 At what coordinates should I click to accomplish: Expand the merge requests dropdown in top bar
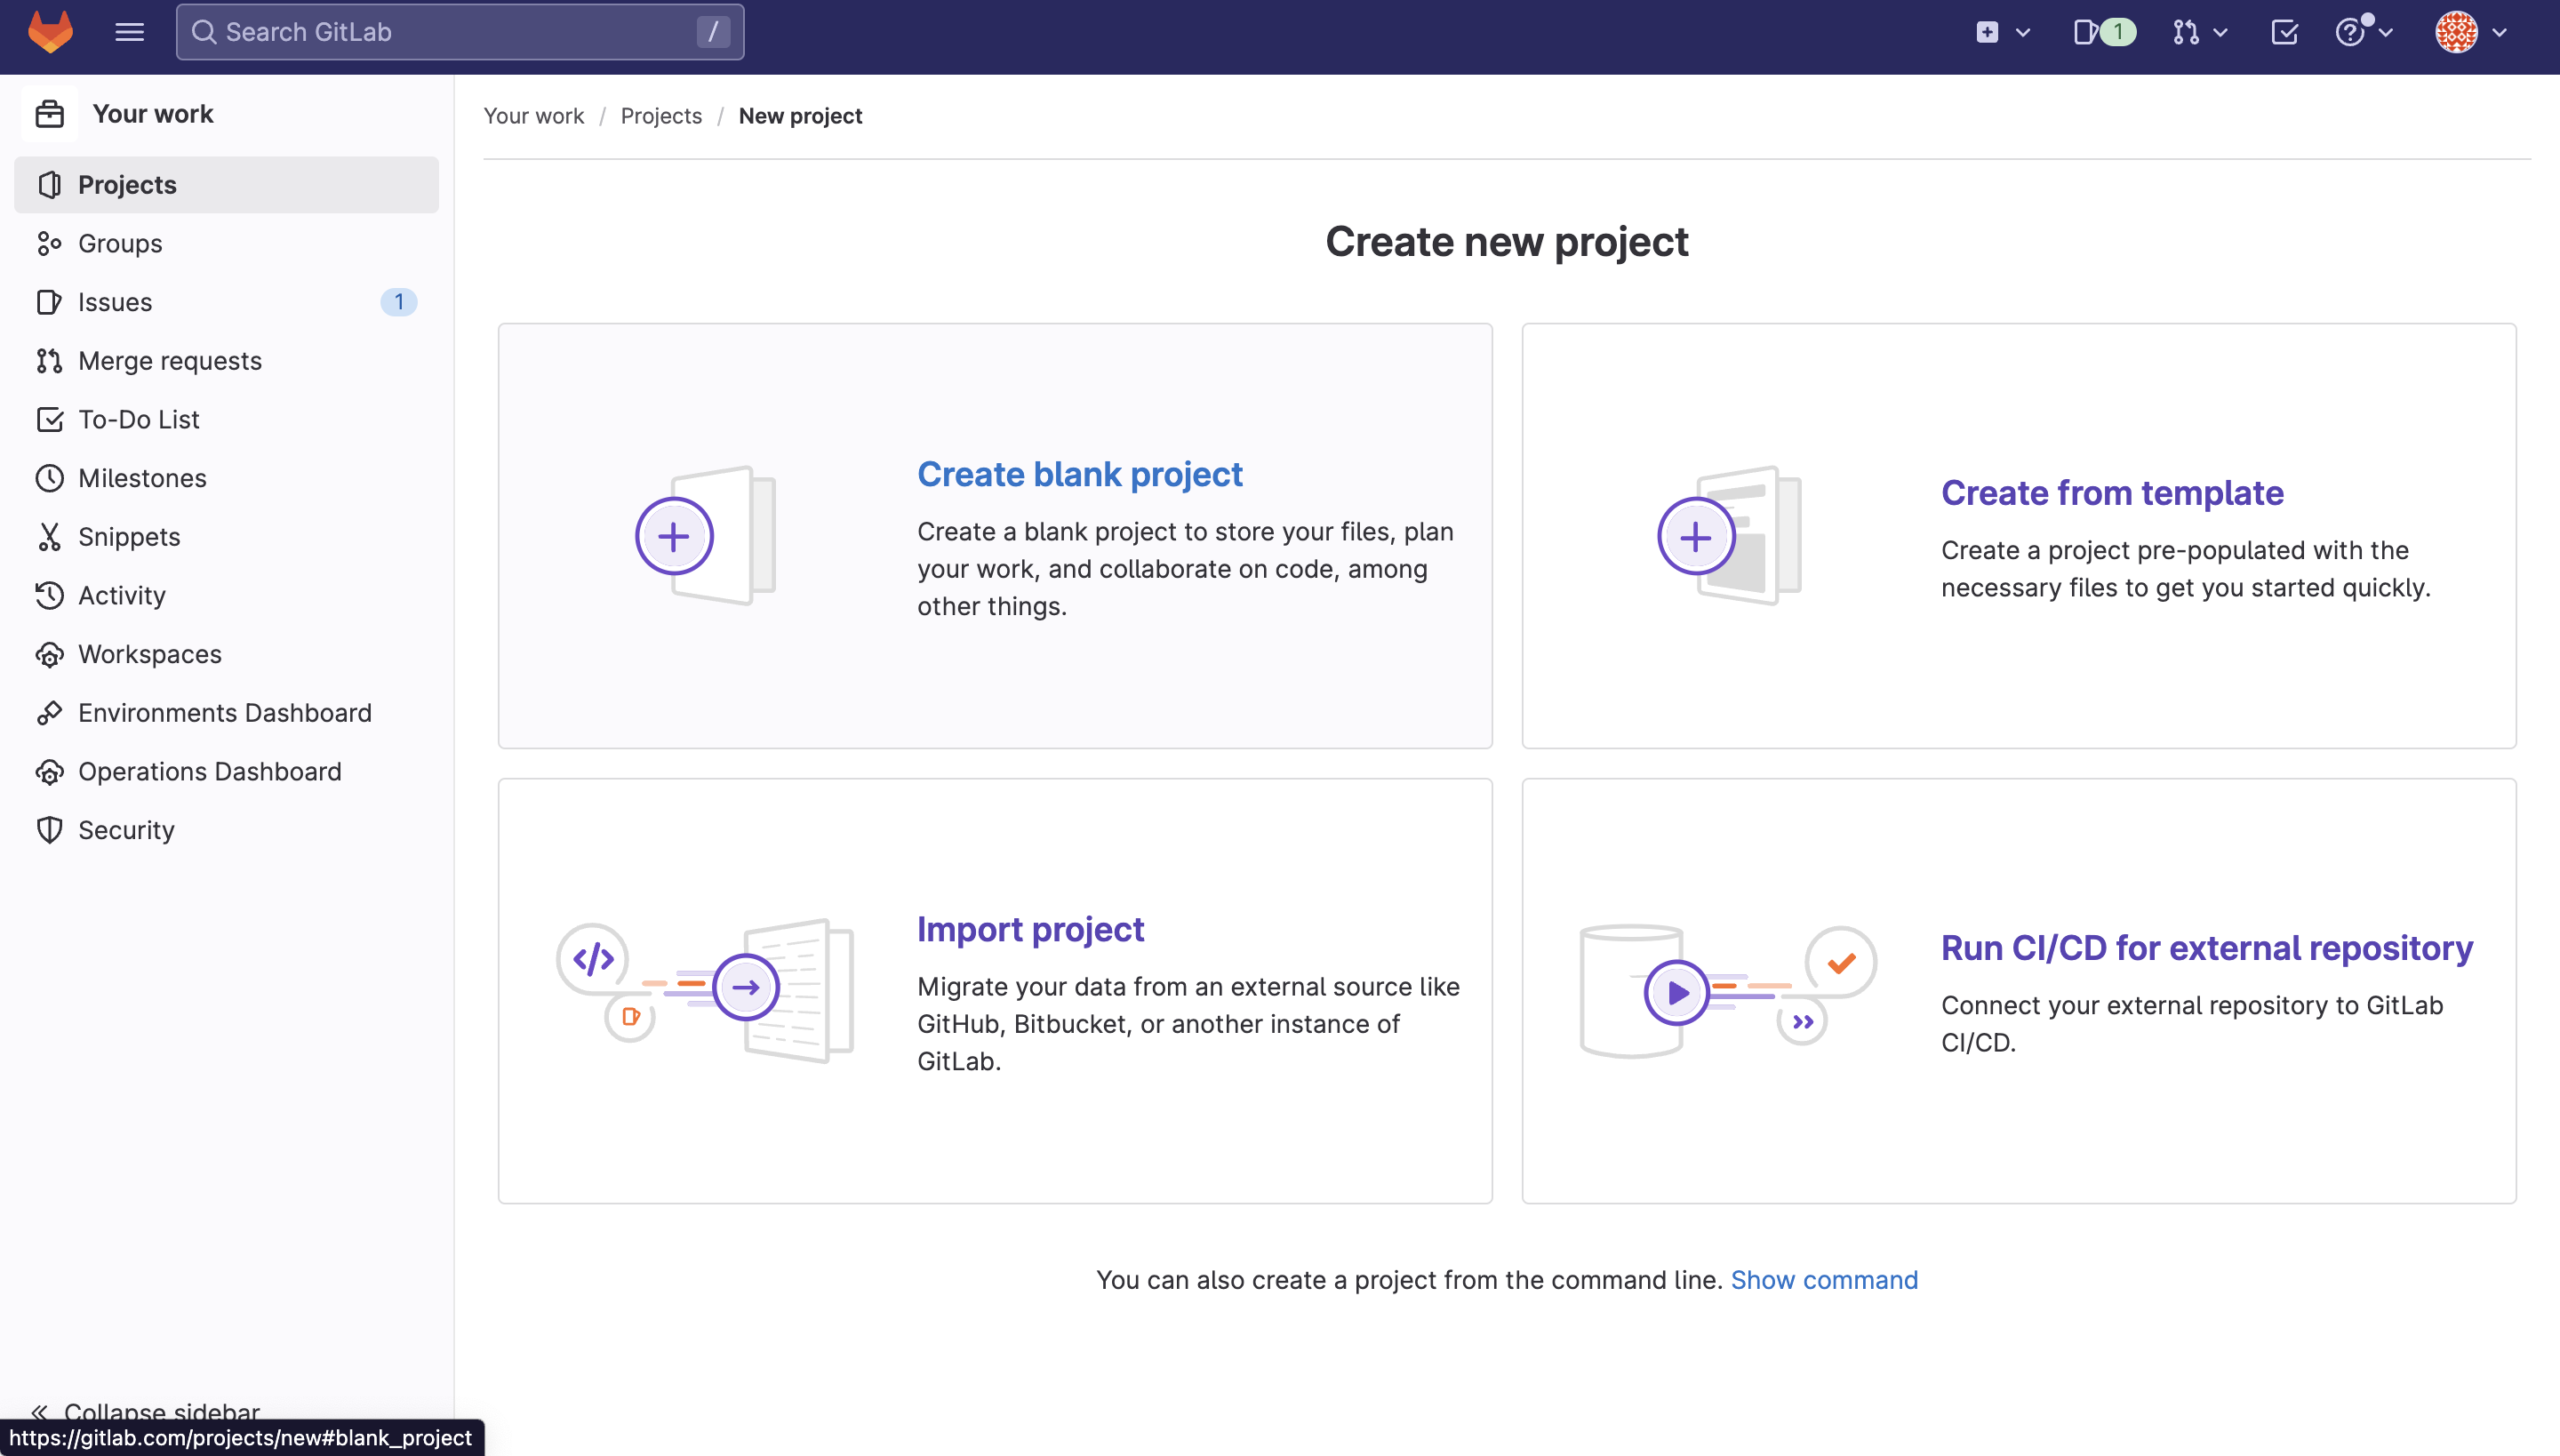(2199, 32)
